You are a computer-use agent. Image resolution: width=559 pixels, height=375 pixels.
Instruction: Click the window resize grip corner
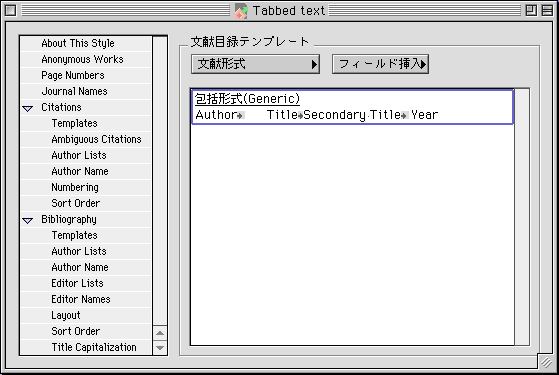pos(546,362)
